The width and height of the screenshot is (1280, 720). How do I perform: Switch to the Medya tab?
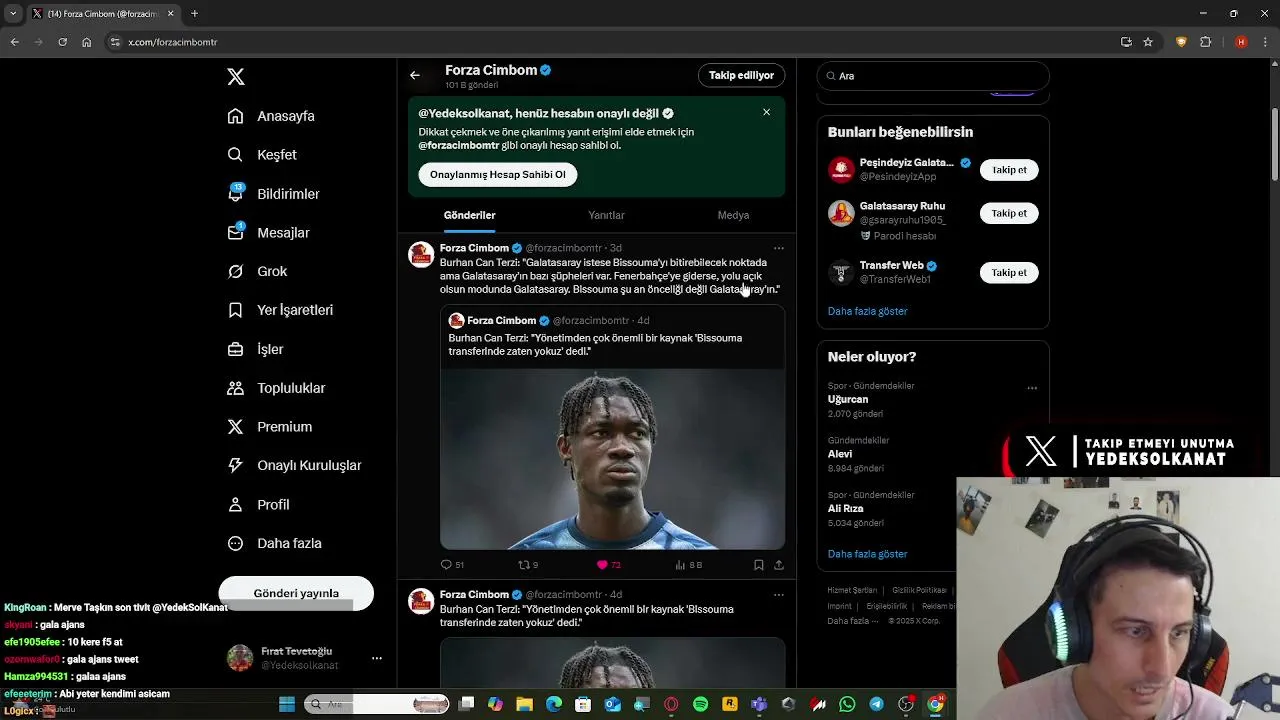coord(733,215)
